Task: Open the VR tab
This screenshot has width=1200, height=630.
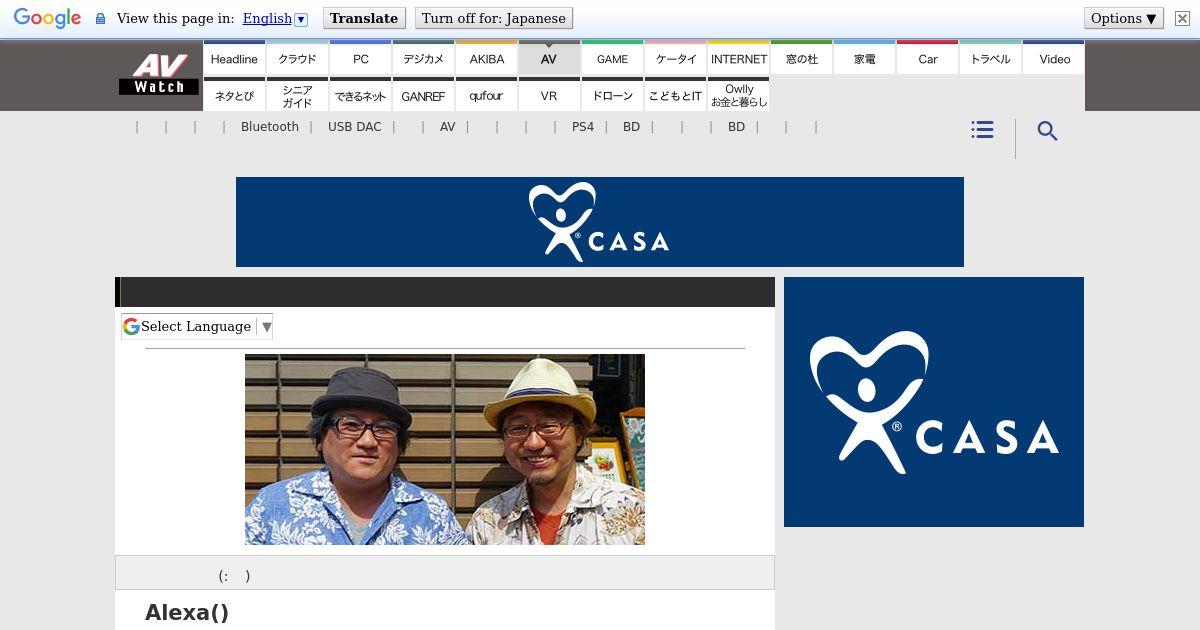Action: tap(549, 95)
